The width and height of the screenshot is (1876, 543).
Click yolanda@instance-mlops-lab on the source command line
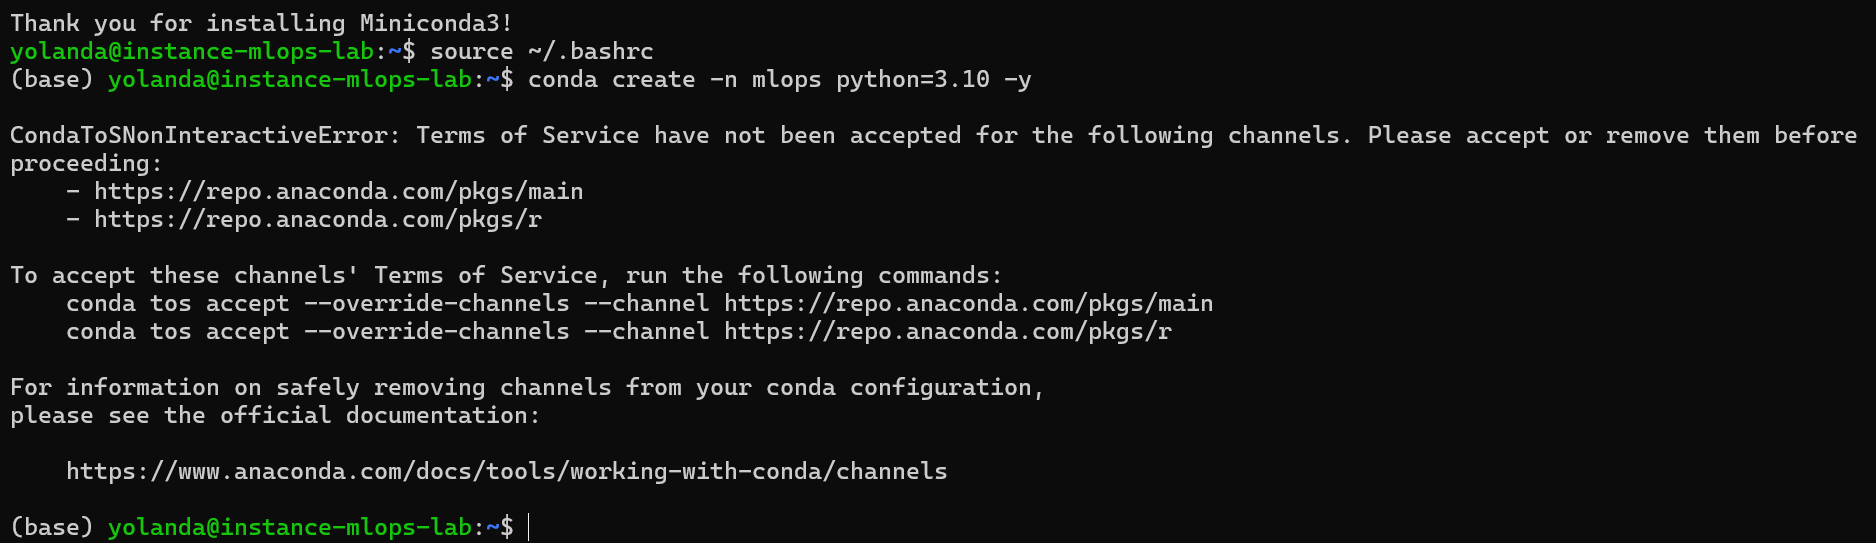pyautogui.click(x=192, y=51)
